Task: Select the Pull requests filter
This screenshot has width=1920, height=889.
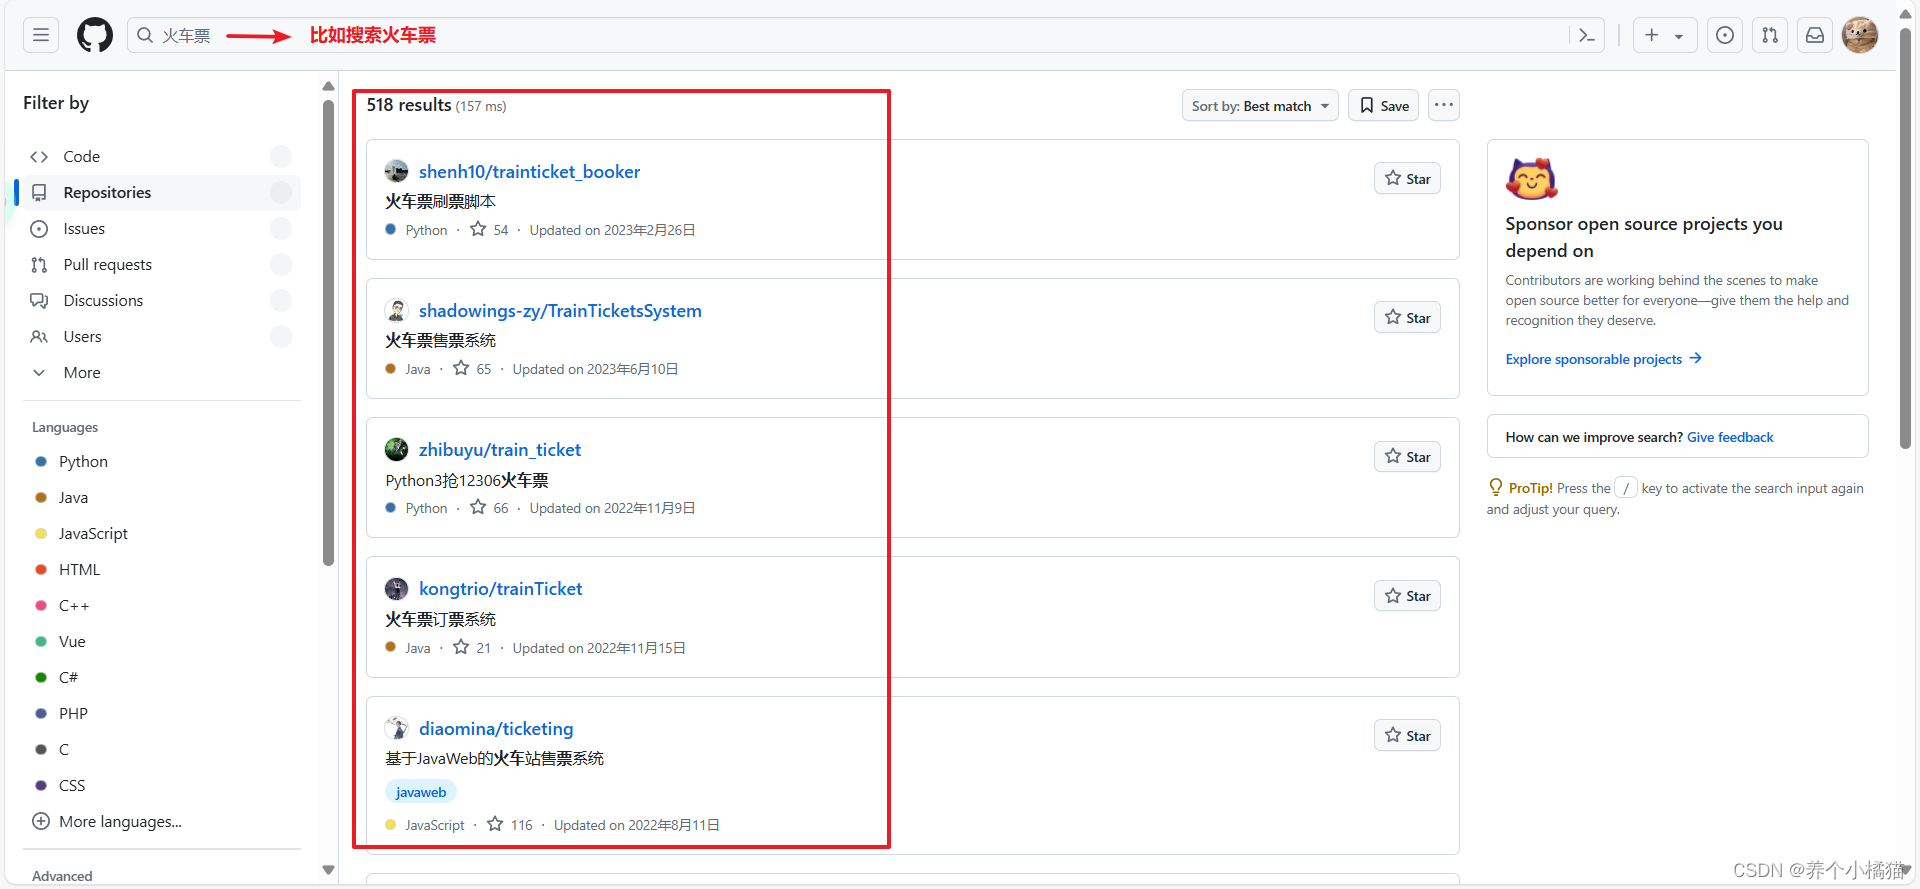Action: (160, 265)
